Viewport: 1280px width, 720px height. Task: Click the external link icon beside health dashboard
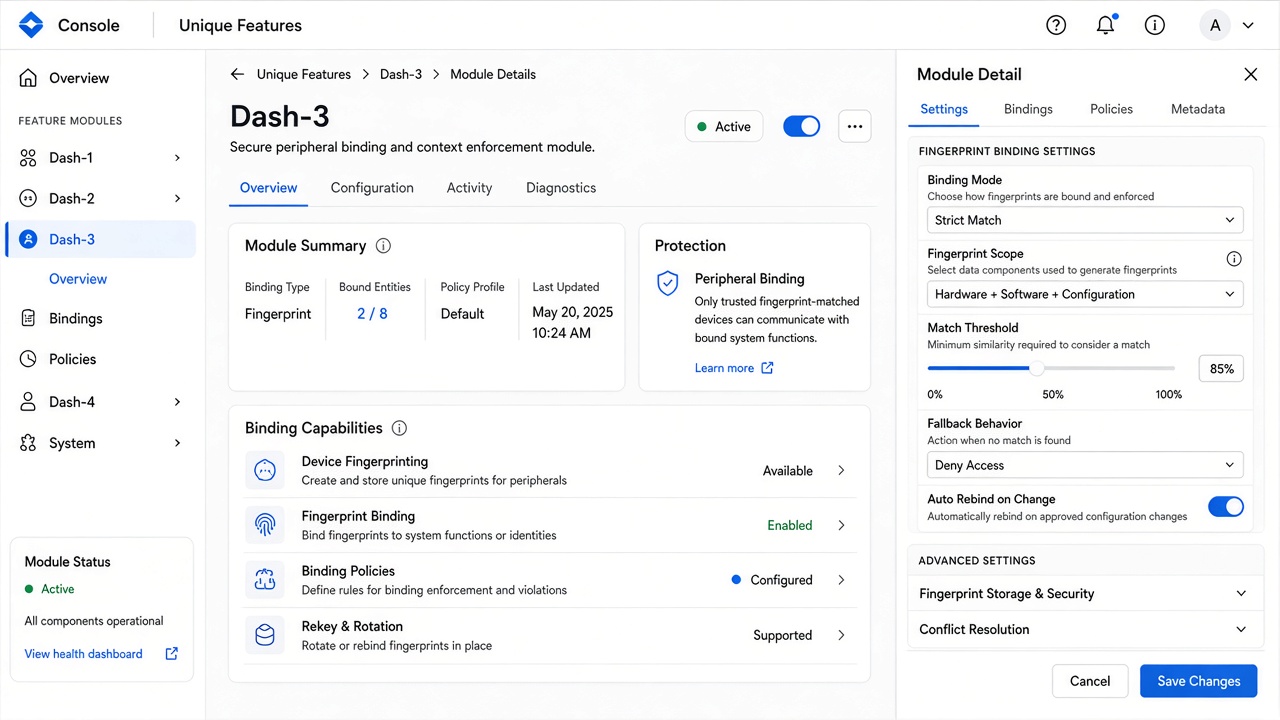(172, 654)
